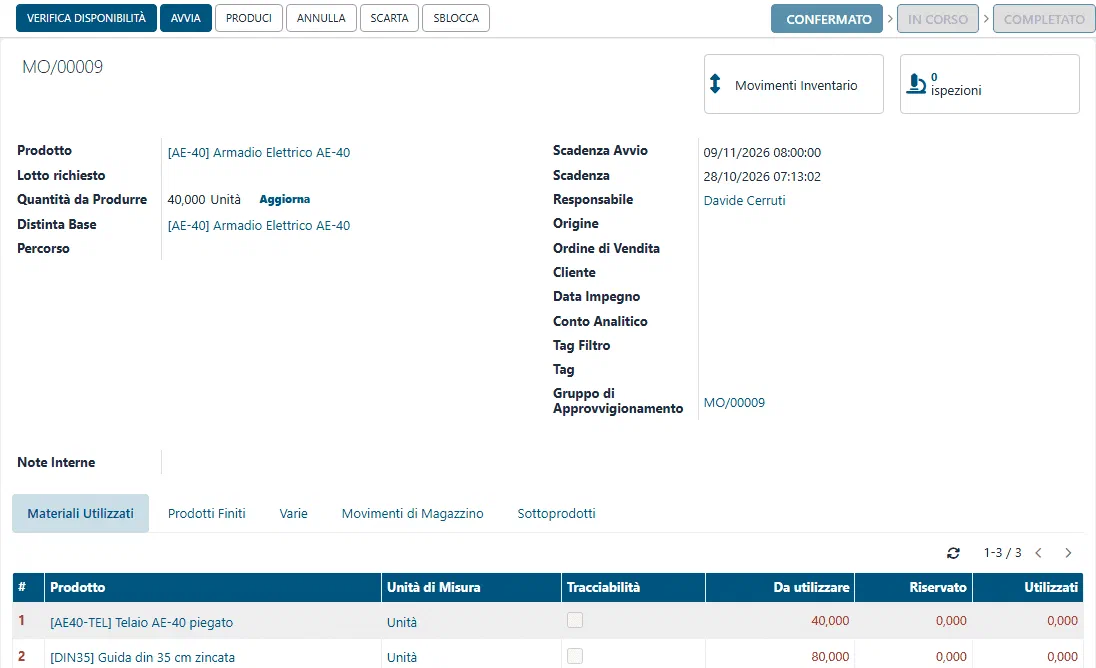Cancel the order with the Annulla button
The height and width of the screenshot is (668, 1096).
[x=321, y=18]
